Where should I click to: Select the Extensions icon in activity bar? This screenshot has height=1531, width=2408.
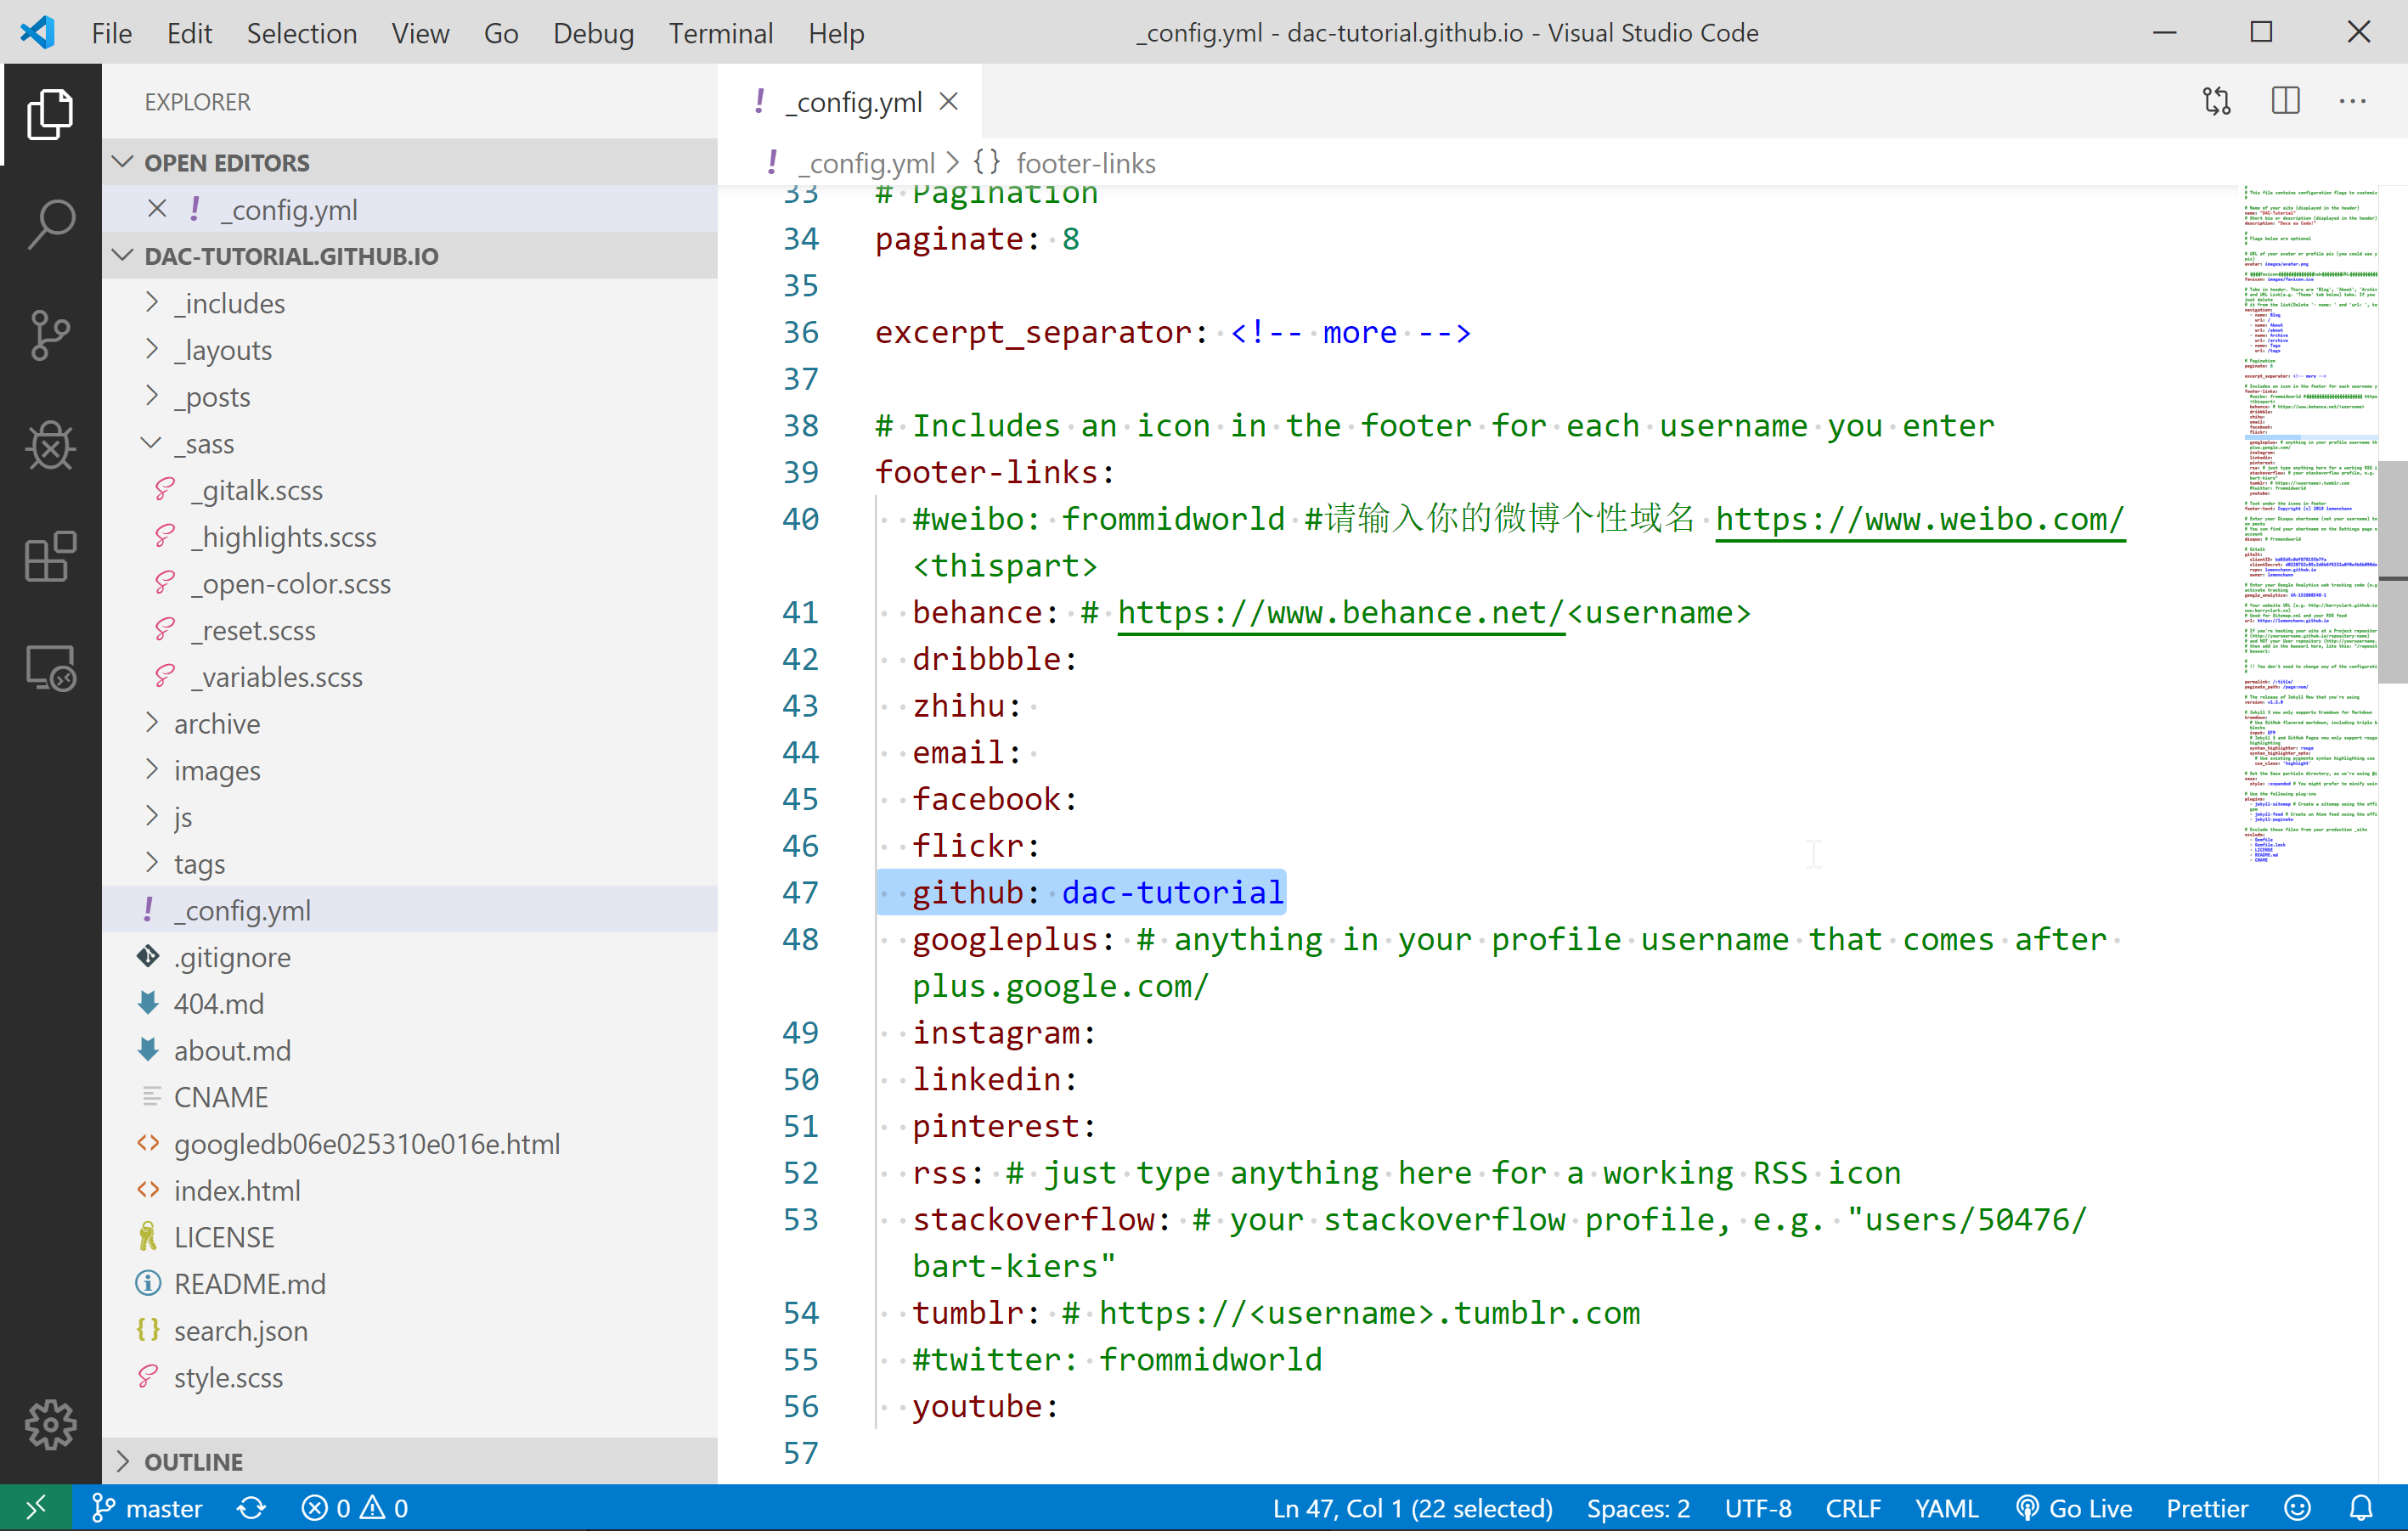click(x=48, y=560)
